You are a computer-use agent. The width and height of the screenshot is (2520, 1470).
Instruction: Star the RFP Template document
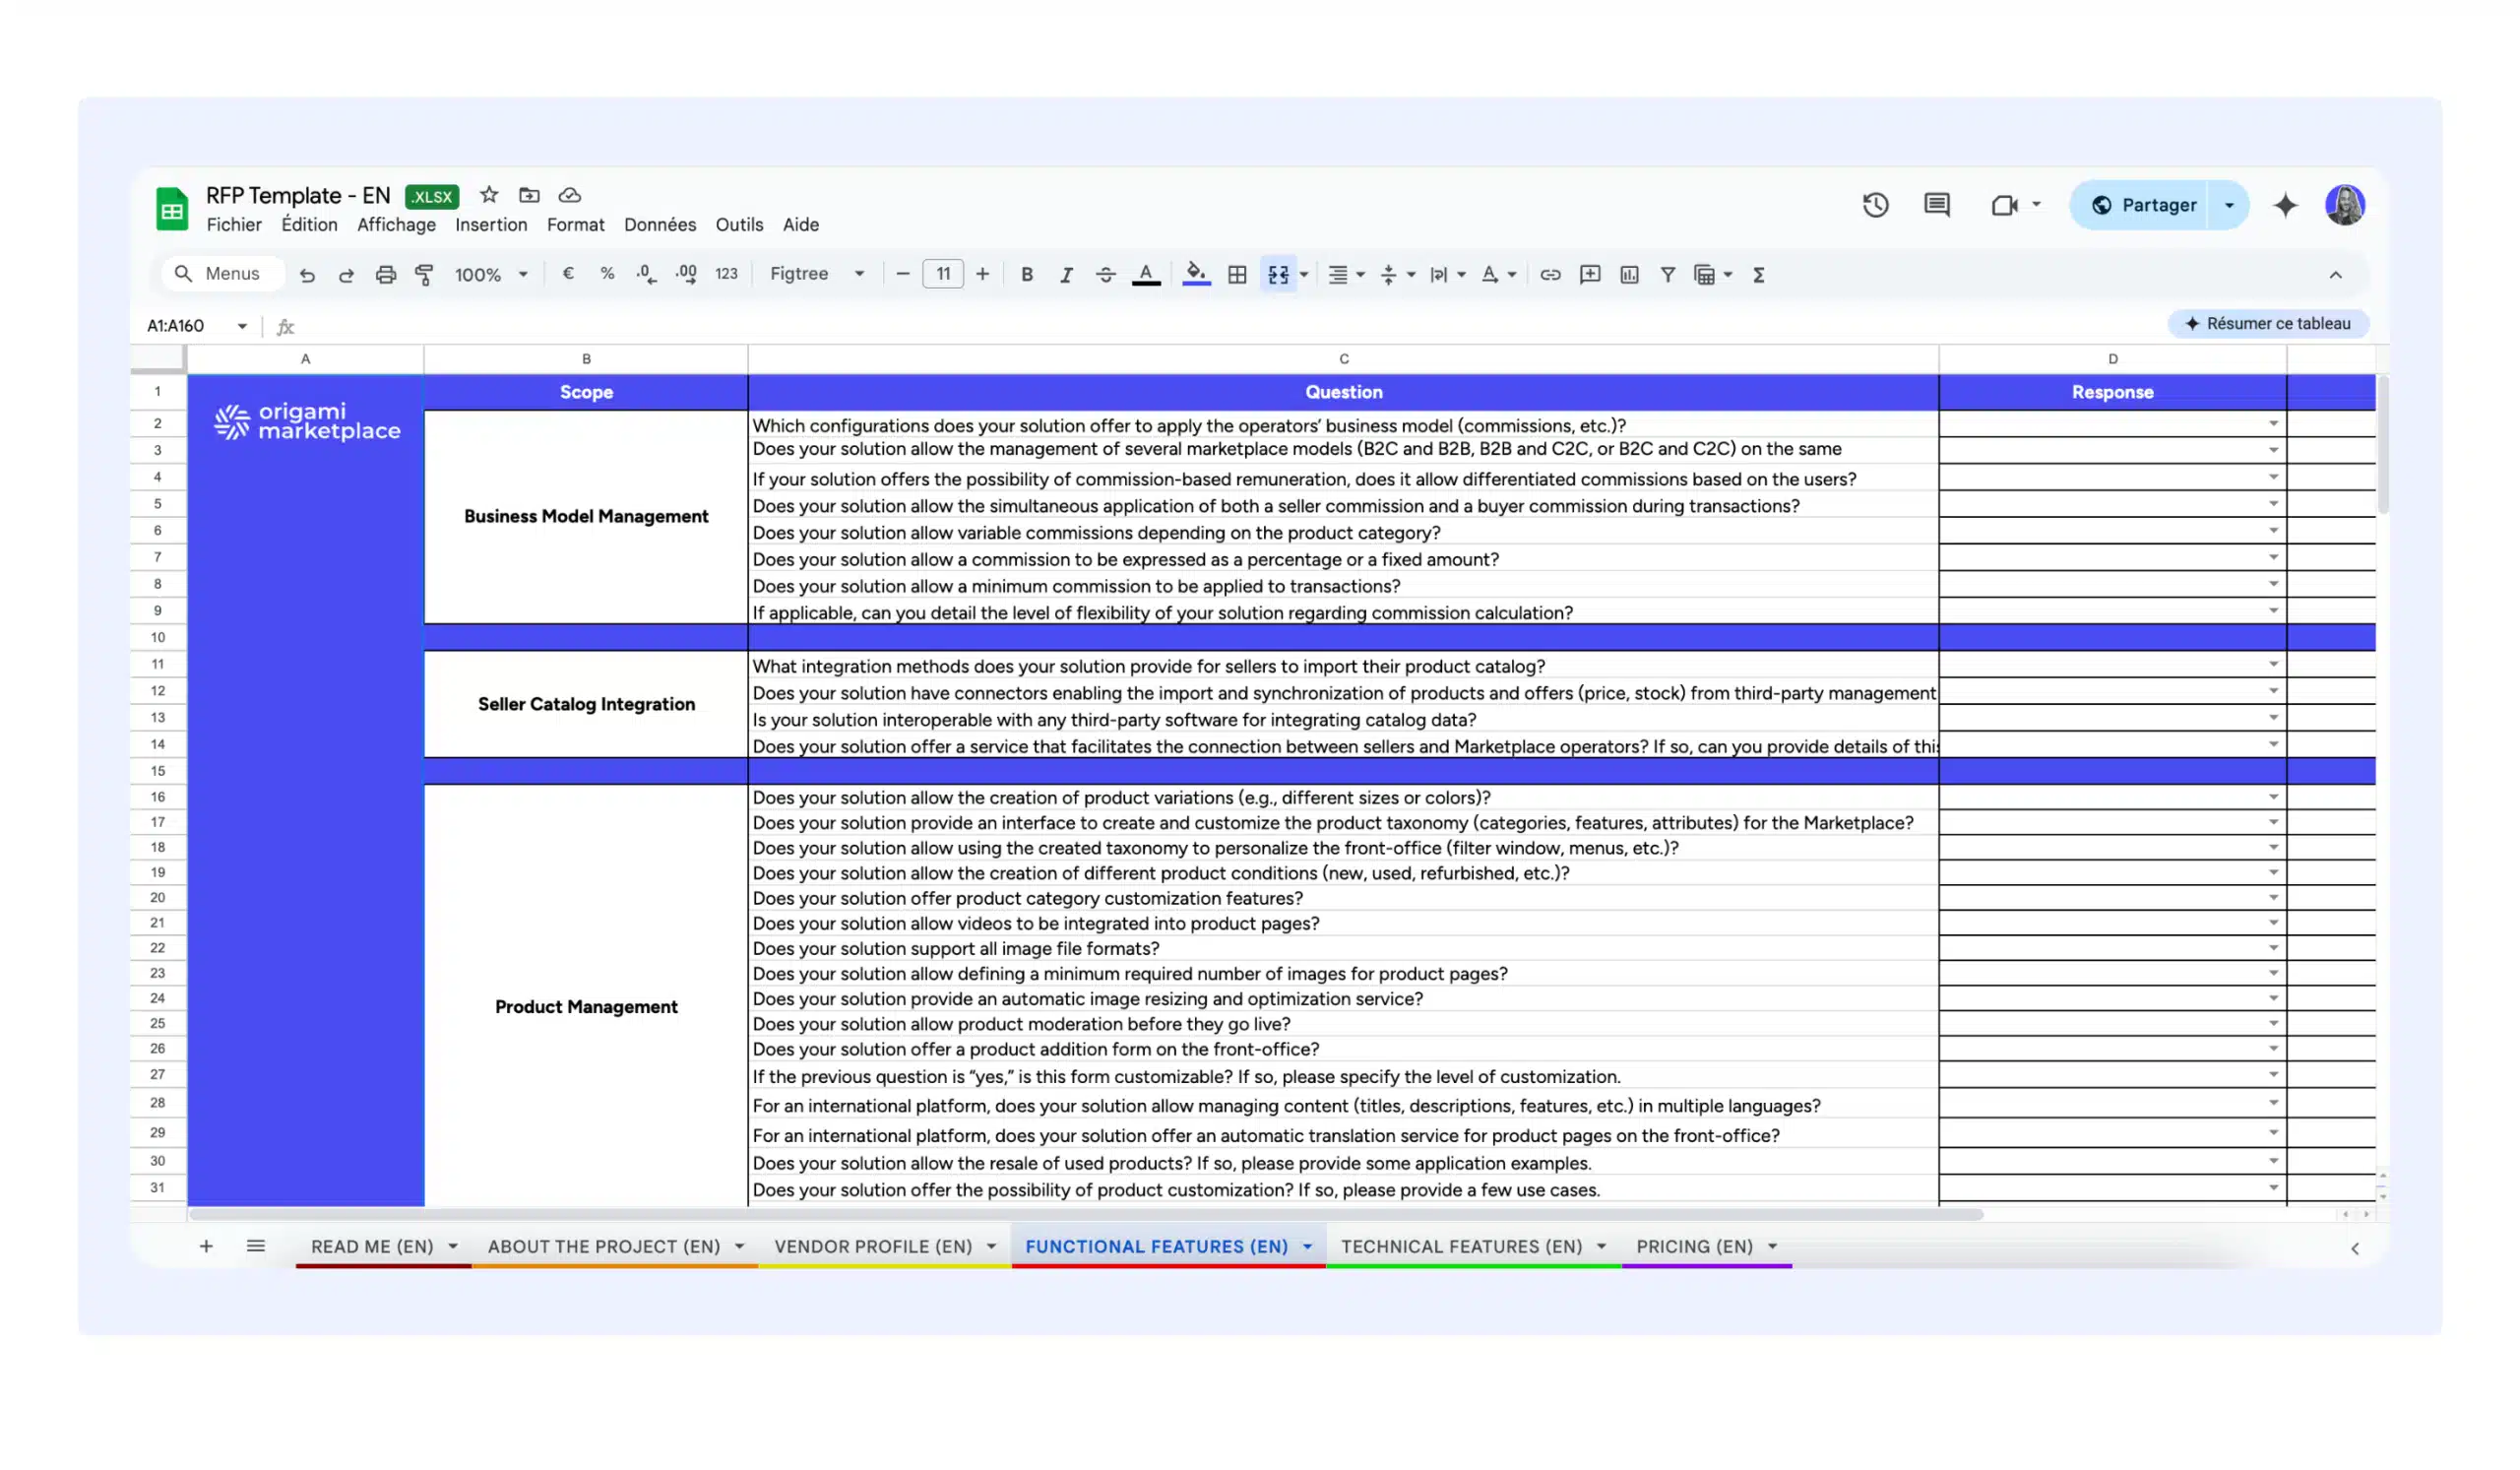[489, 195]
